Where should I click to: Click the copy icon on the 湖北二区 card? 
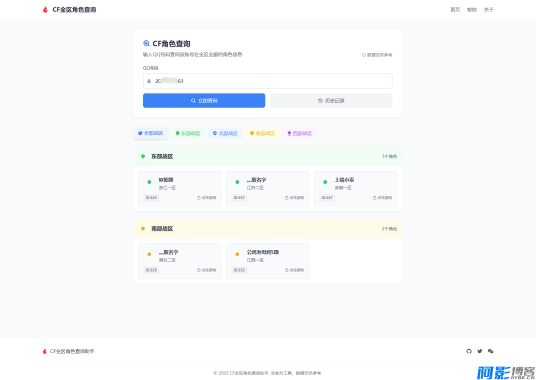(x=199, y=270)
